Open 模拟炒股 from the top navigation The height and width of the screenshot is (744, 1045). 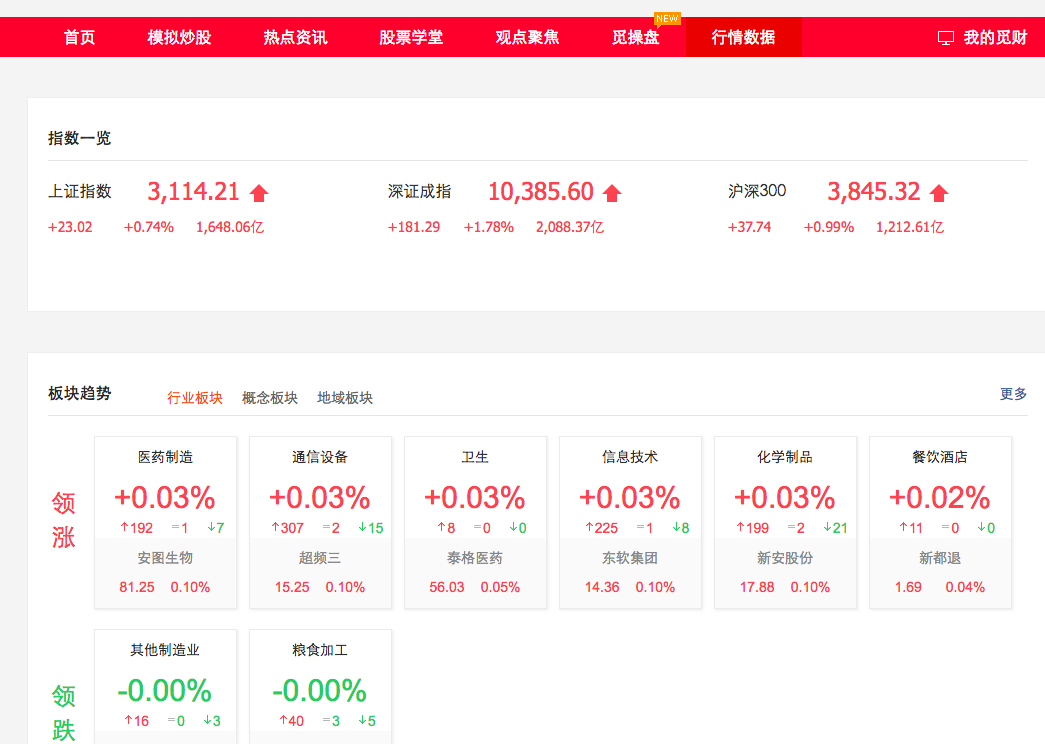pos(178,36)
